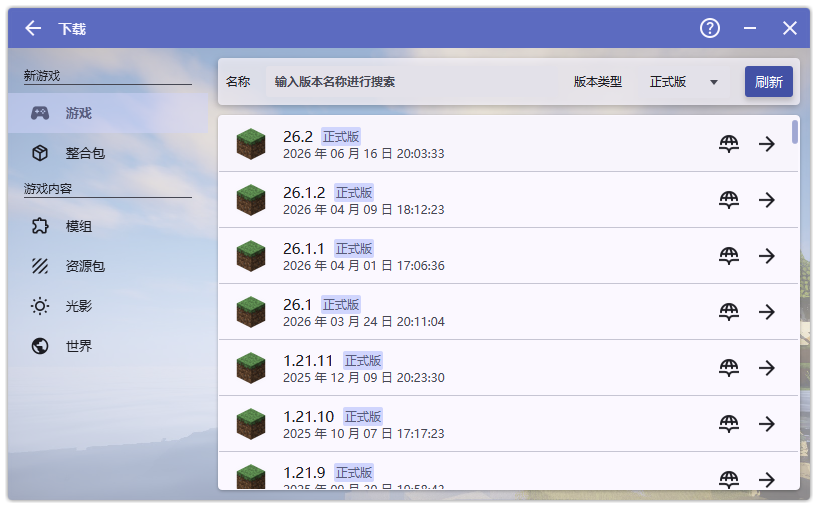Open the 版本类型 dropdown showing 正式版
The height and width of the screenshot is (509, 819).
click(684, 82)
